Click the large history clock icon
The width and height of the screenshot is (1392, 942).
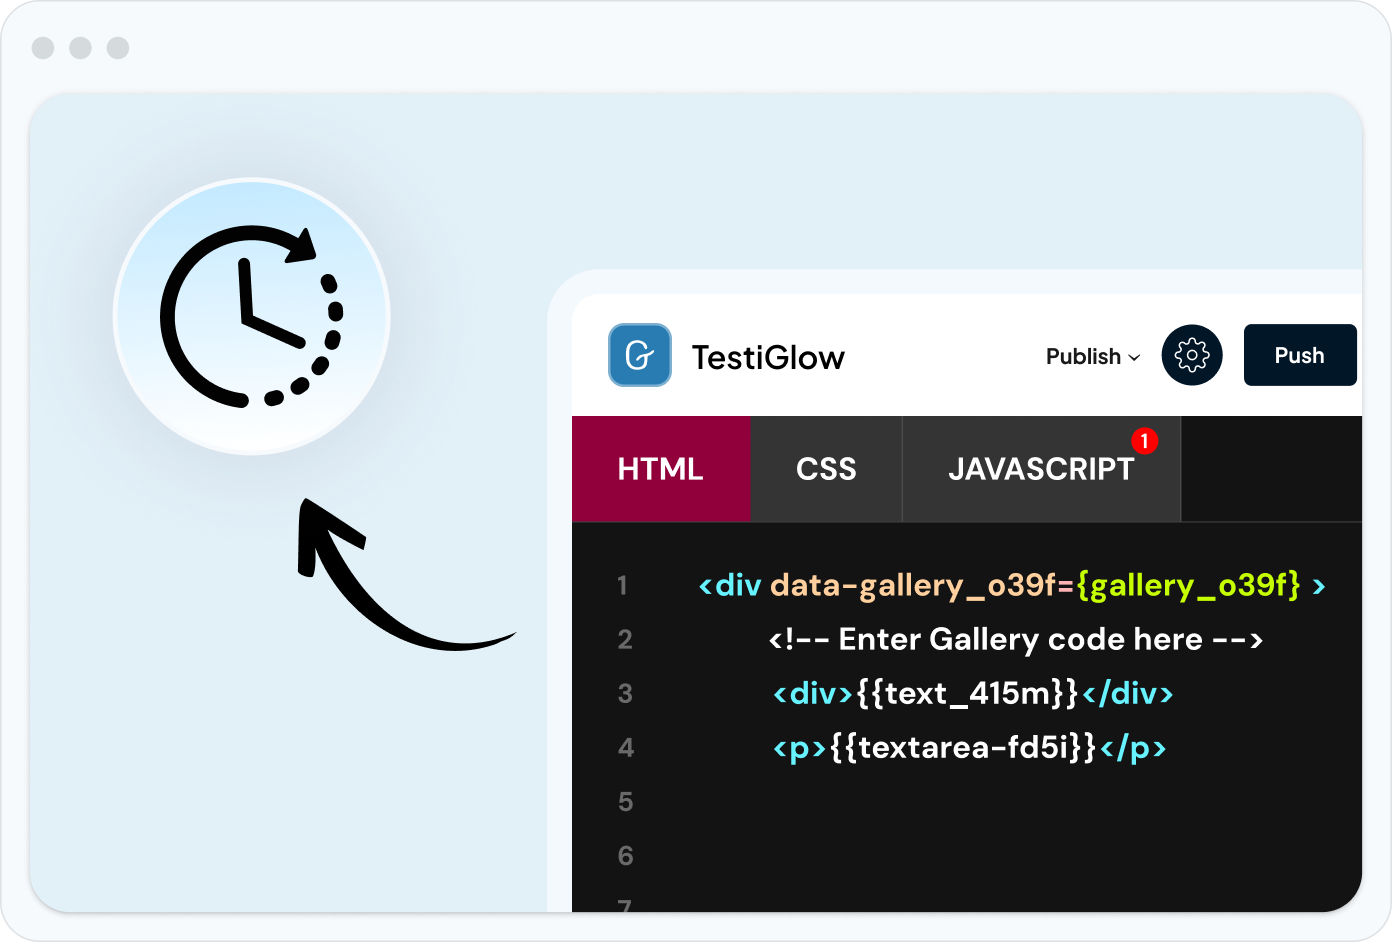[252, 316]
